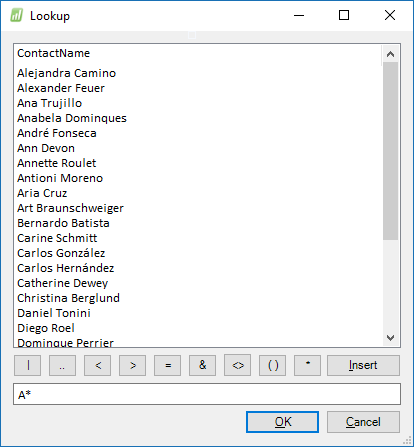Click the vertical scrollbar thumb
Image resolution: width=414 pixels, height=447 pixels.
click(x=390, y=151)
